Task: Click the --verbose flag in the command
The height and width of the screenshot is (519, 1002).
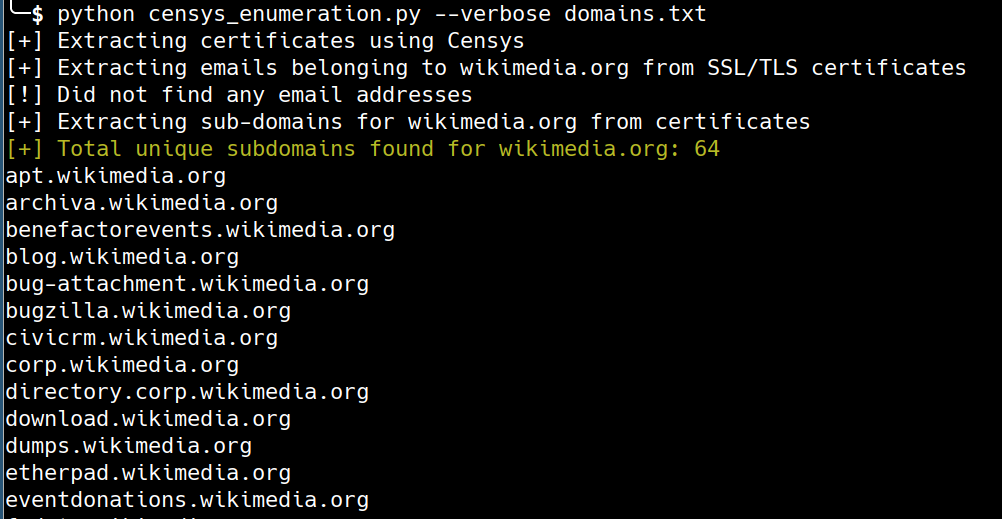Action: pyautogui.click(x=493, y=13)
